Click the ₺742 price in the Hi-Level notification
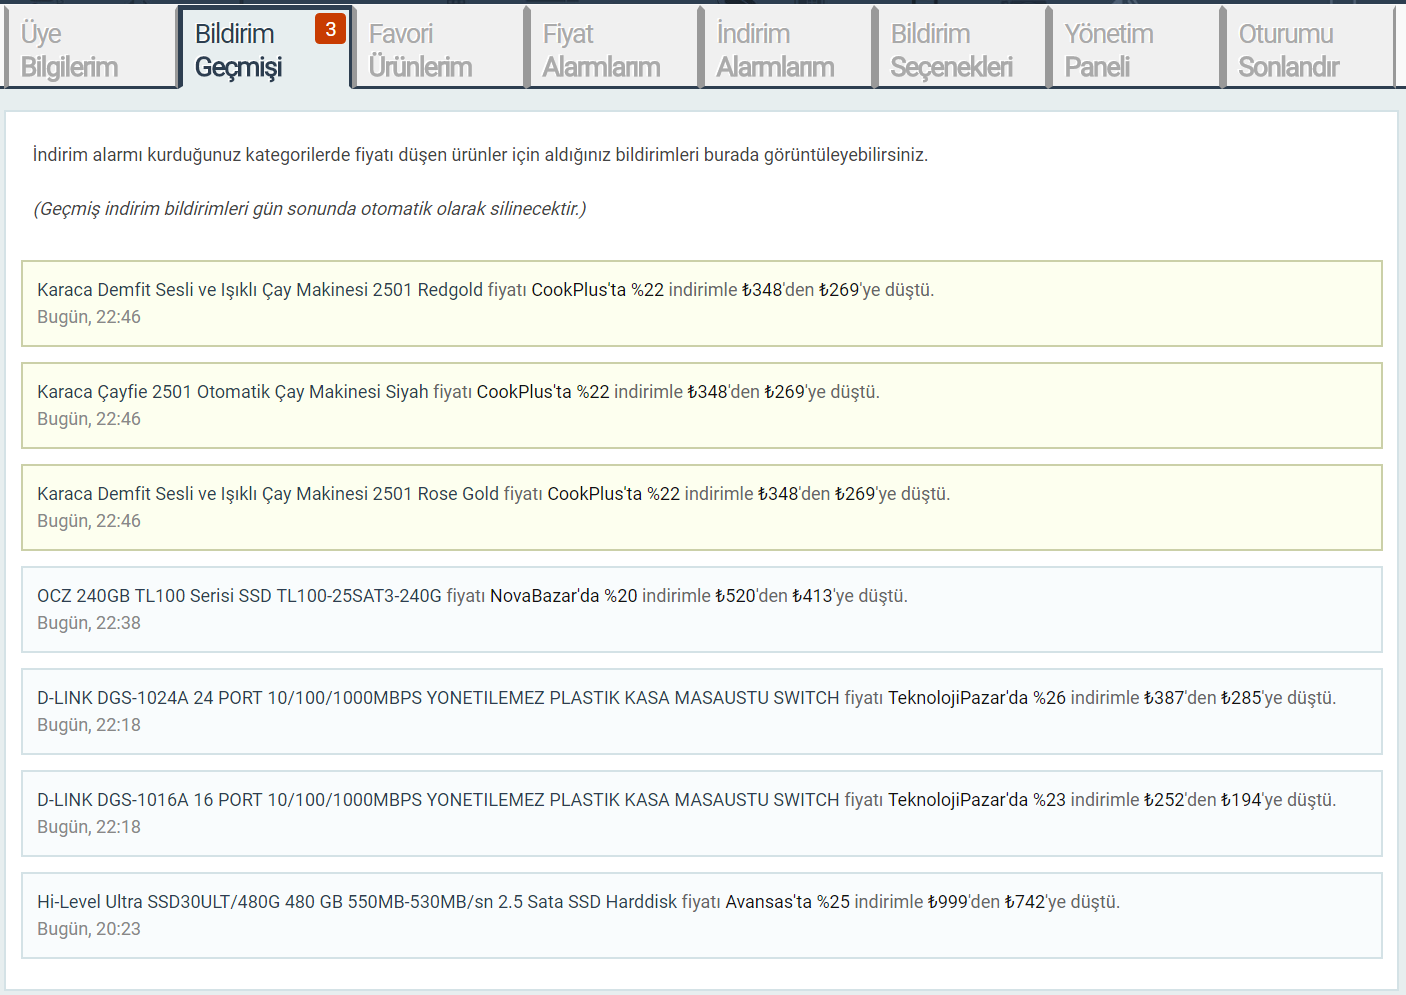 click(x=1025, y=902)
